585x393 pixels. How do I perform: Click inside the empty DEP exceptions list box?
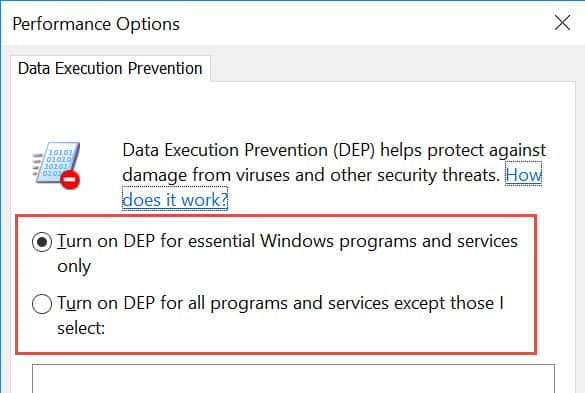(293, 379)
